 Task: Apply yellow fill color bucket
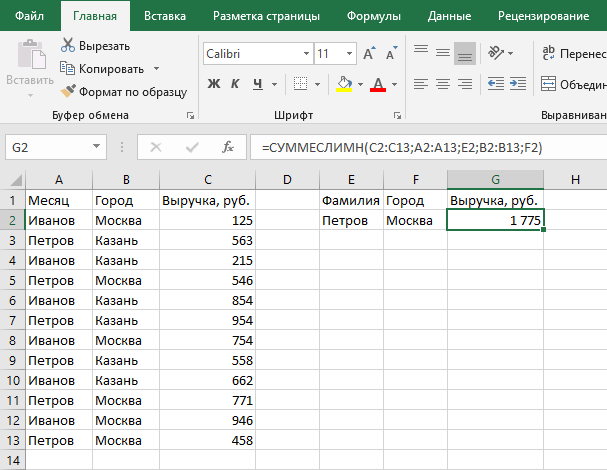tap(344, 84)
